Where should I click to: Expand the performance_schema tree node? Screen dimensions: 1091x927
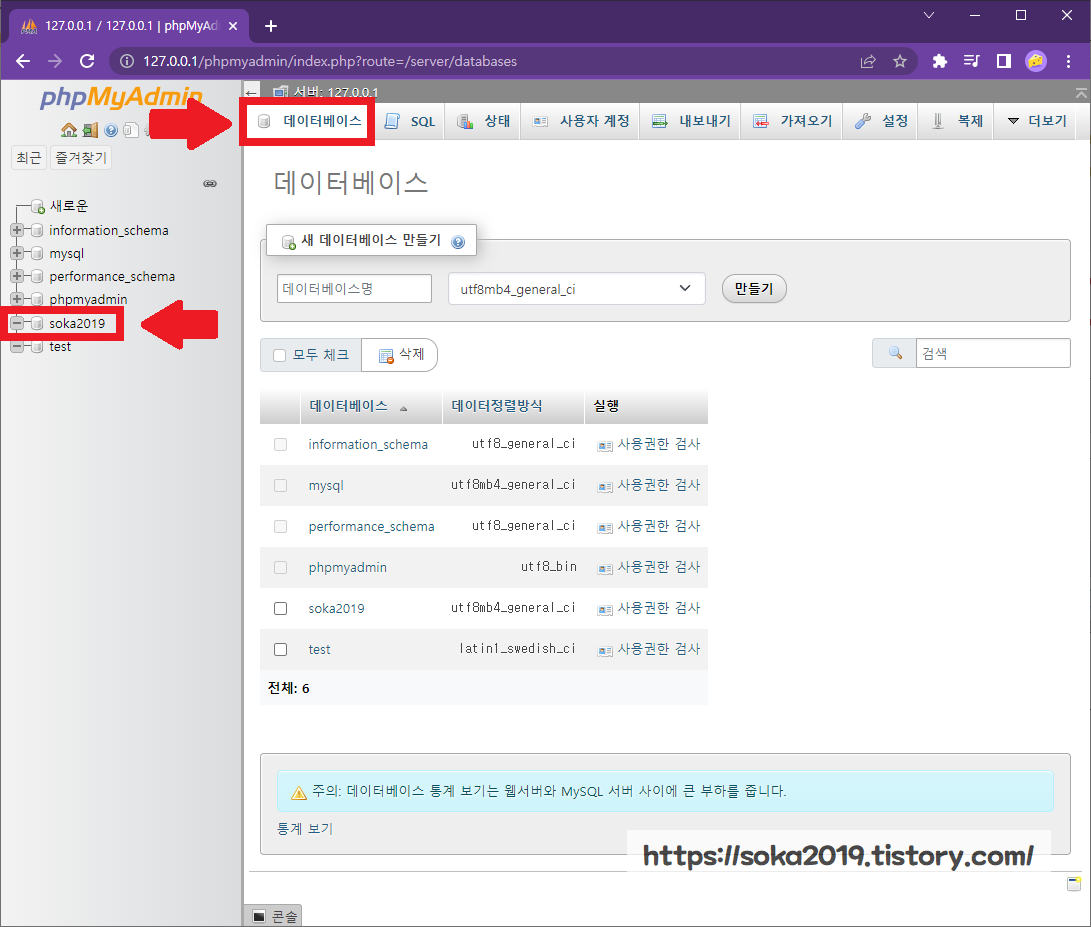tap(17, 276)
